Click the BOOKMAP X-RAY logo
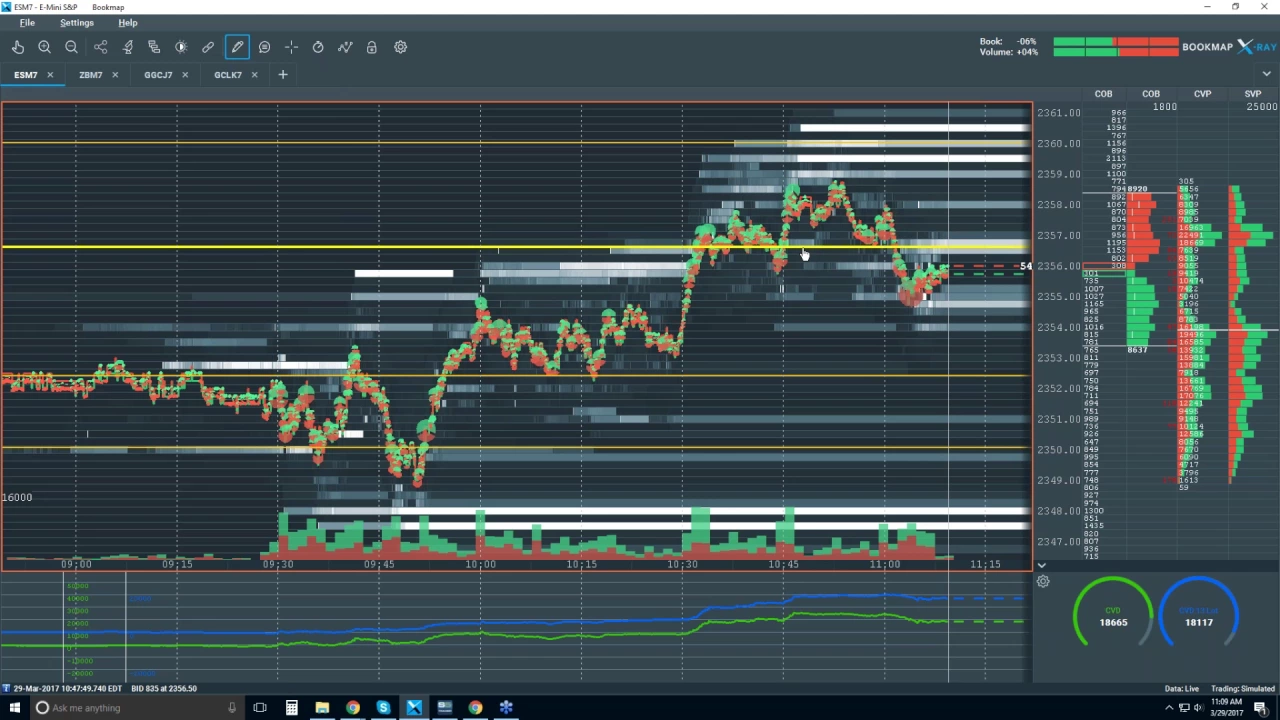Viewport: 1280px width, 720px height. (x=1229, y=47)
